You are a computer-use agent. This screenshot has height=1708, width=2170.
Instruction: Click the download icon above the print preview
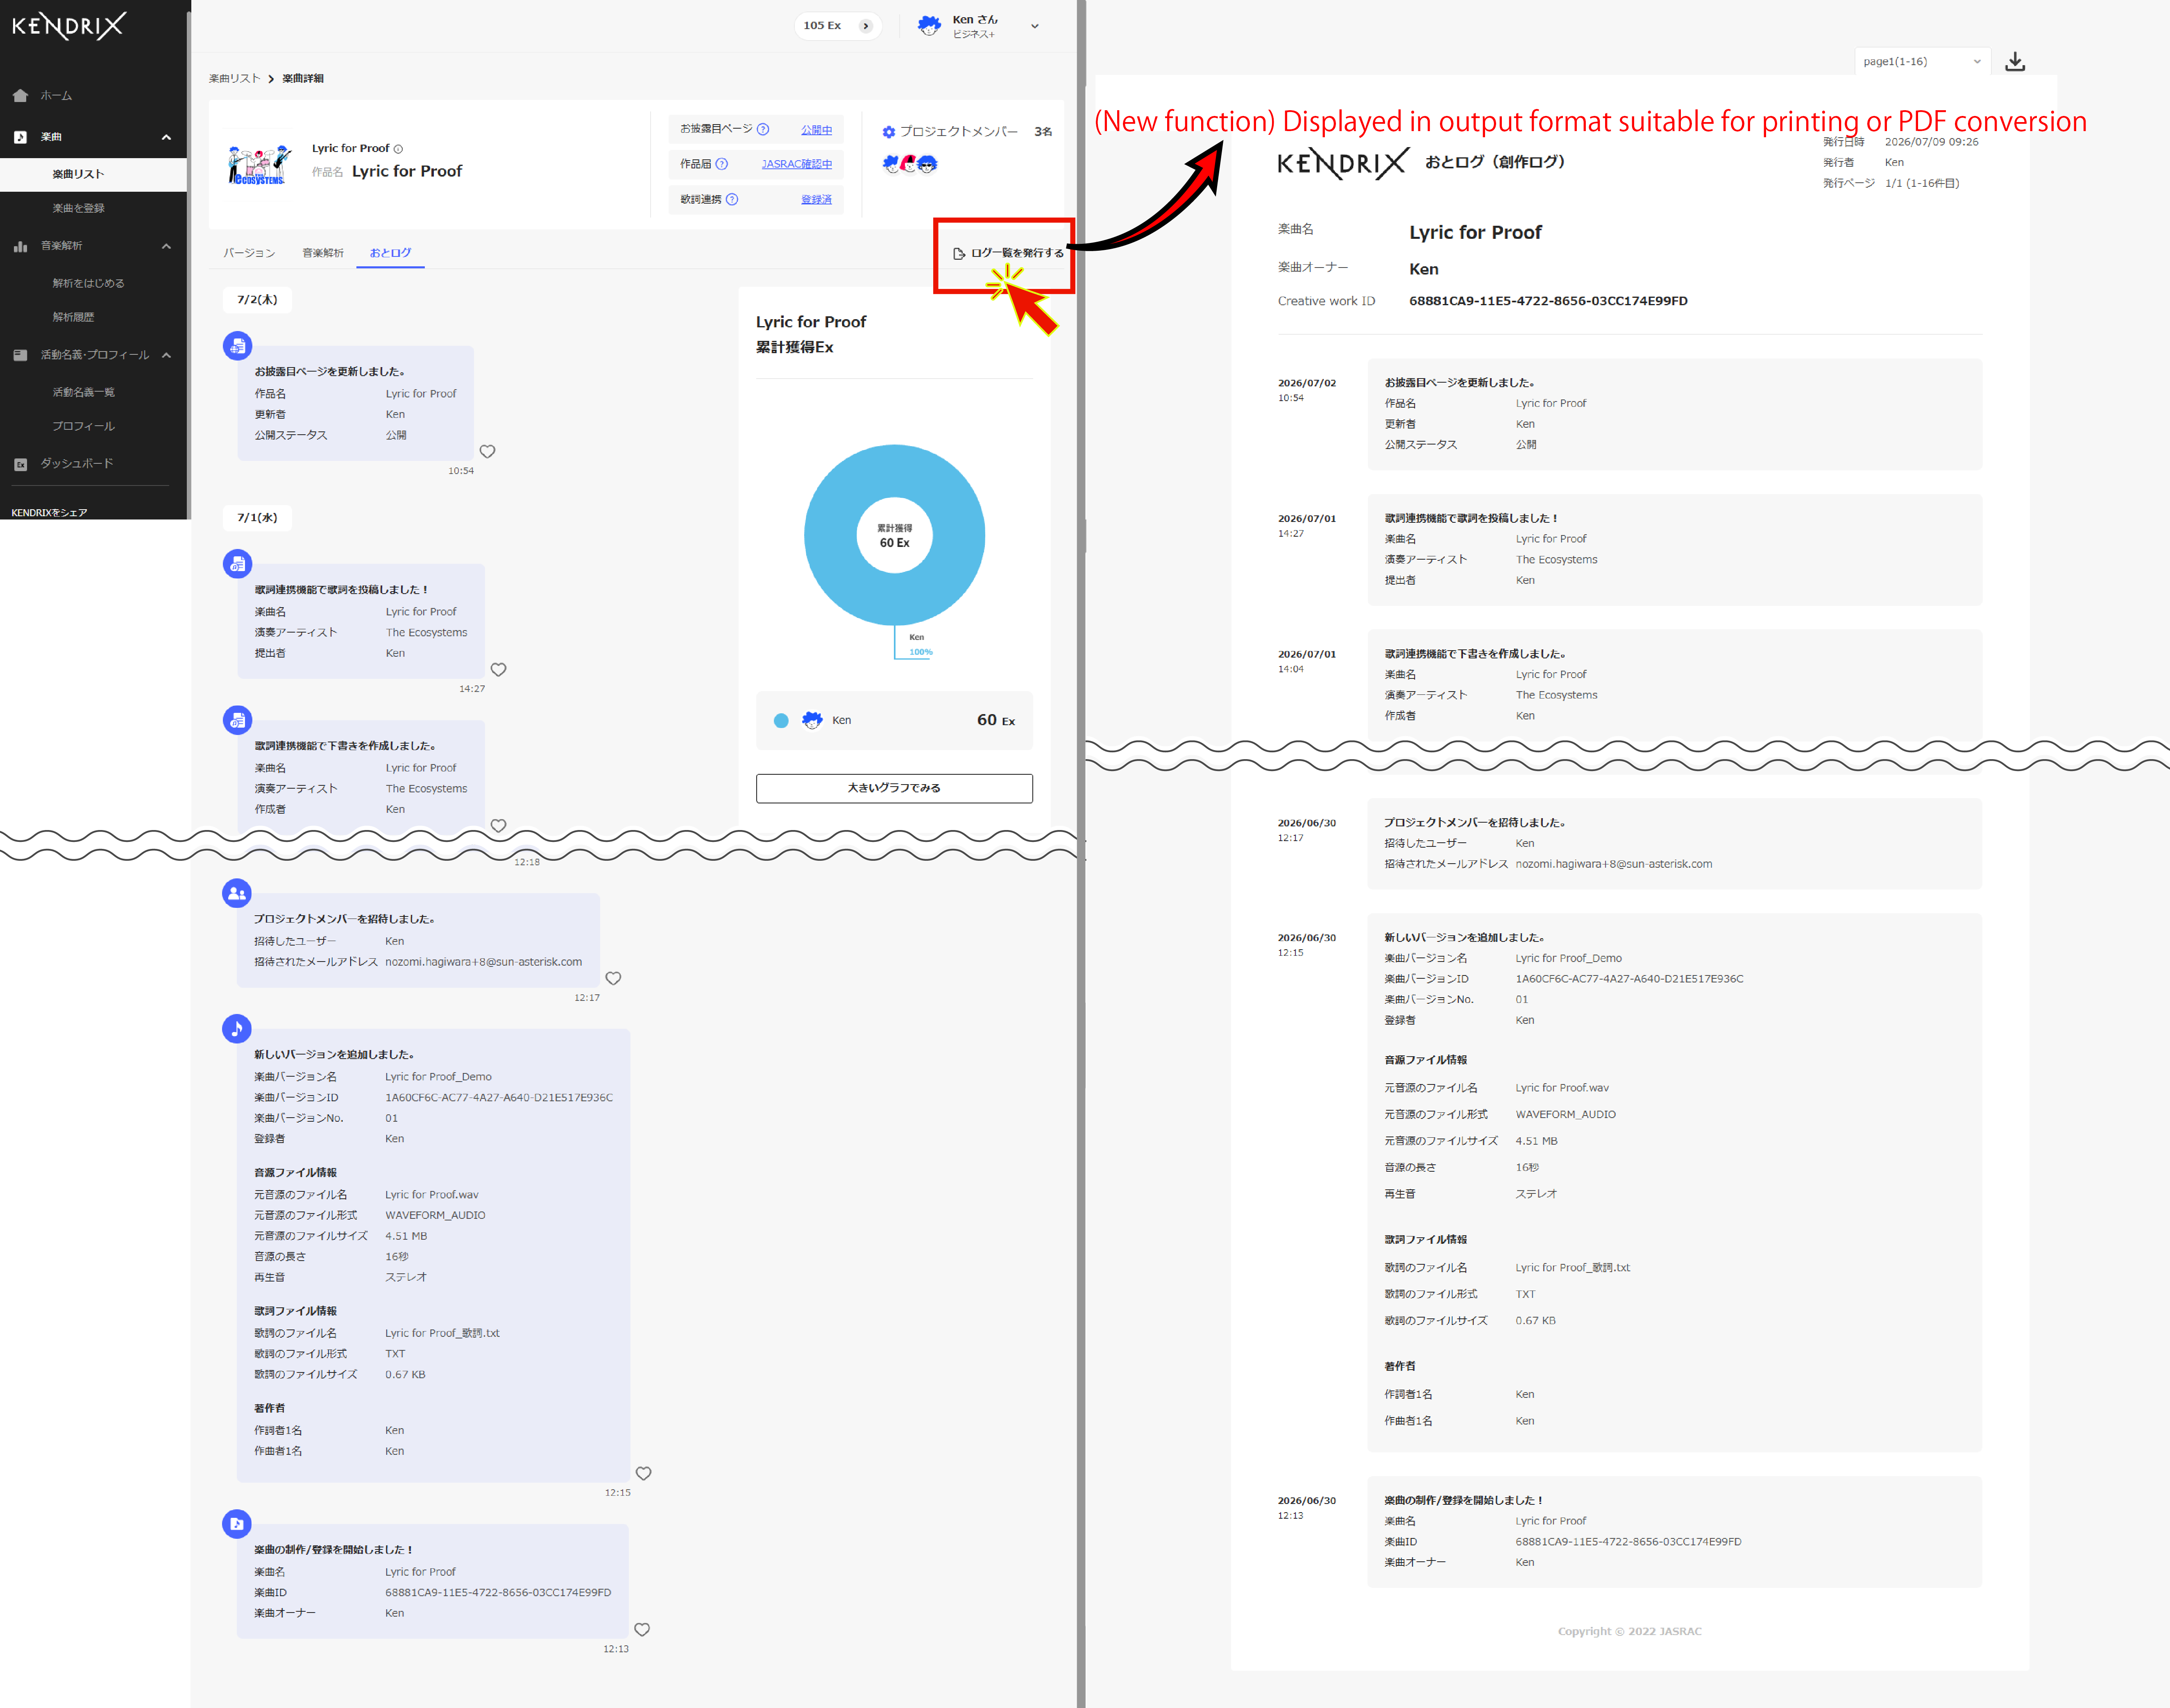click(2015, 62)
